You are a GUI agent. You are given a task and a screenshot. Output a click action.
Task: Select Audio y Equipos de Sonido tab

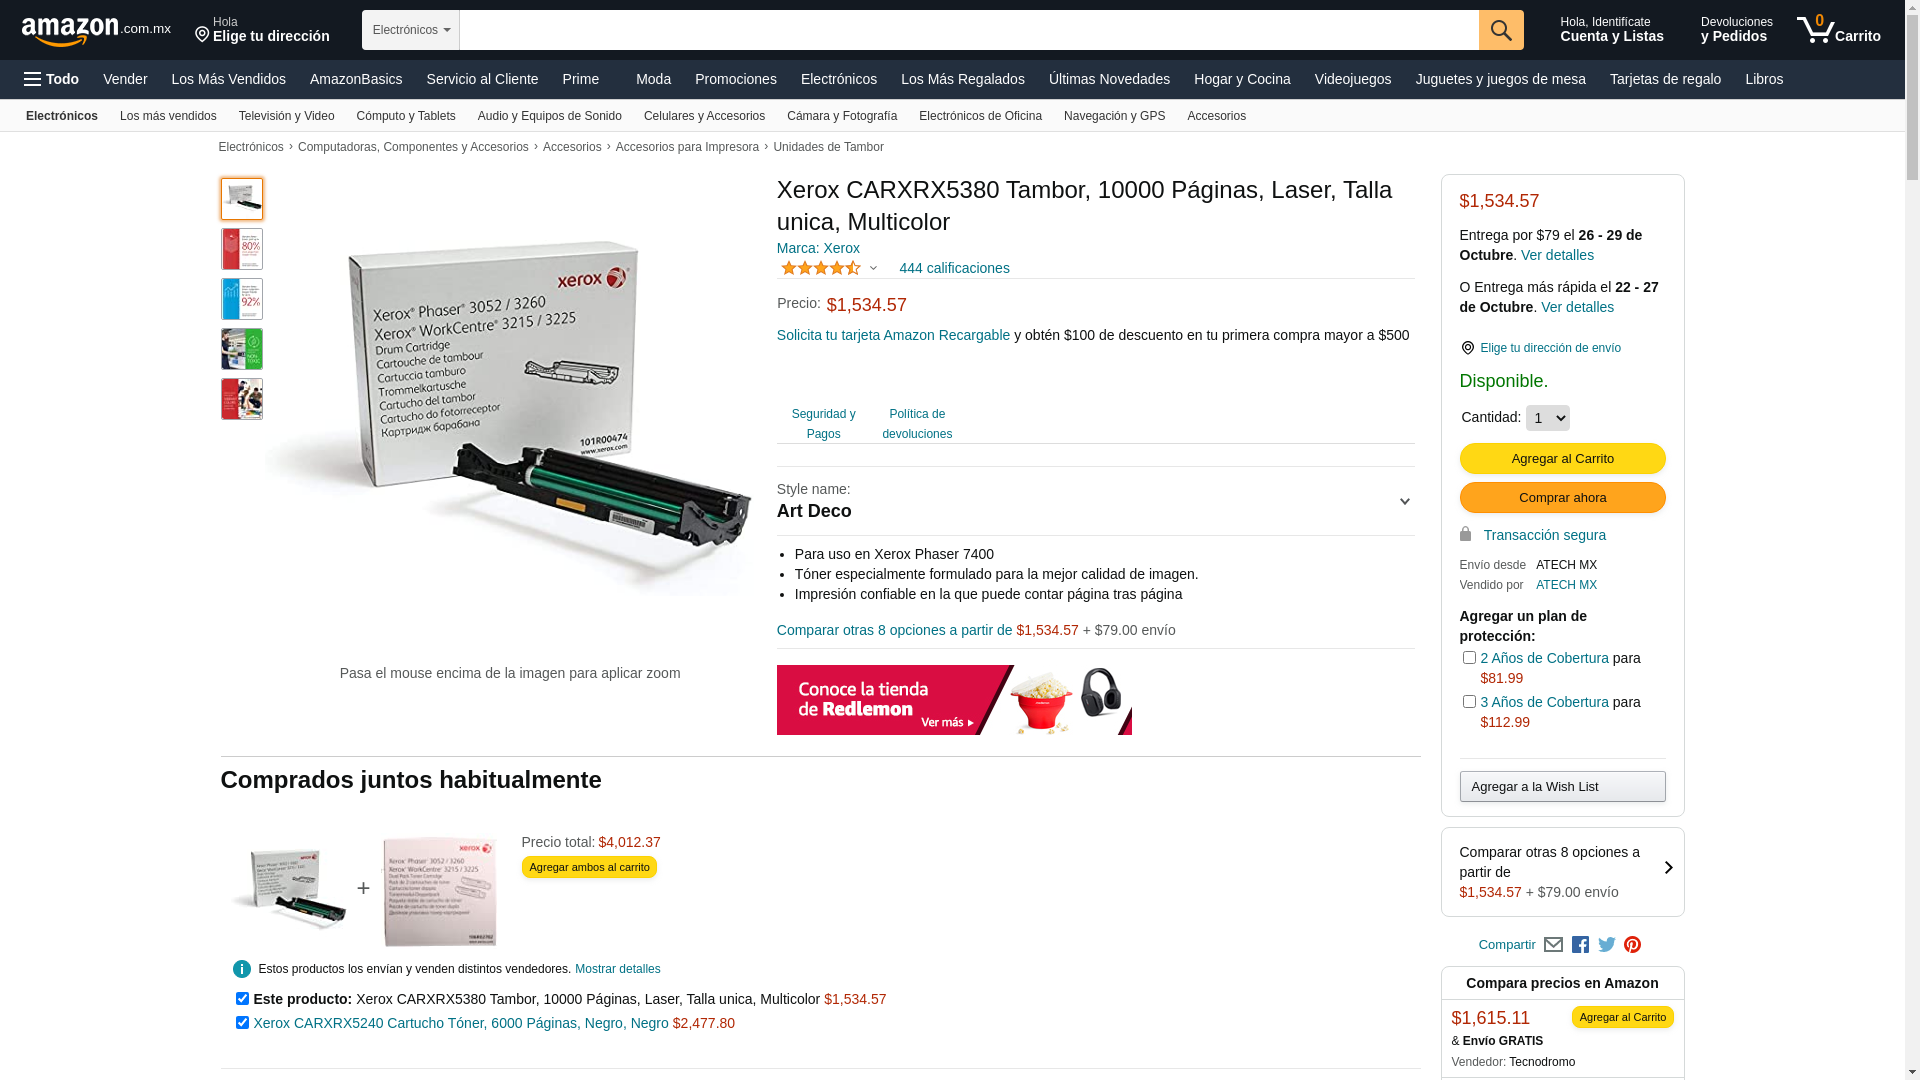click(x=550, y=116)
